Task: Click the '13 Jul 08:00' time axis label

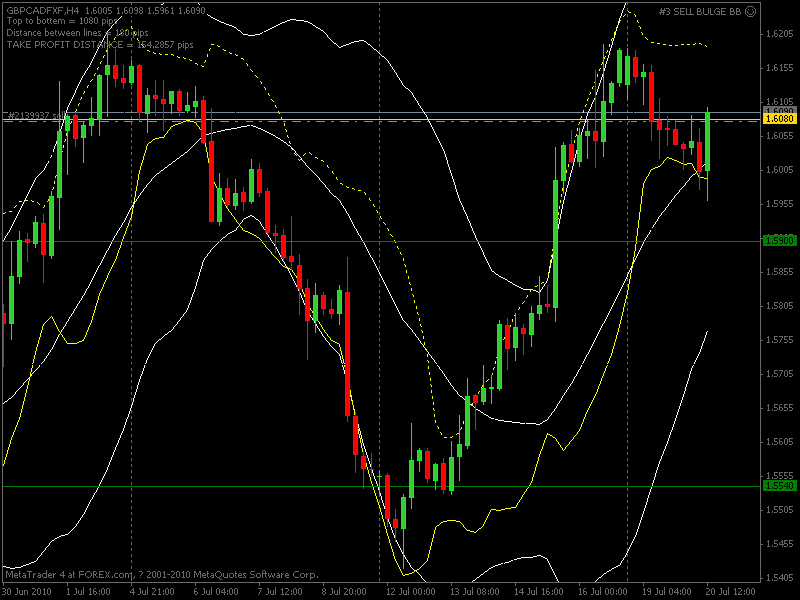Action: pos(474,592)
